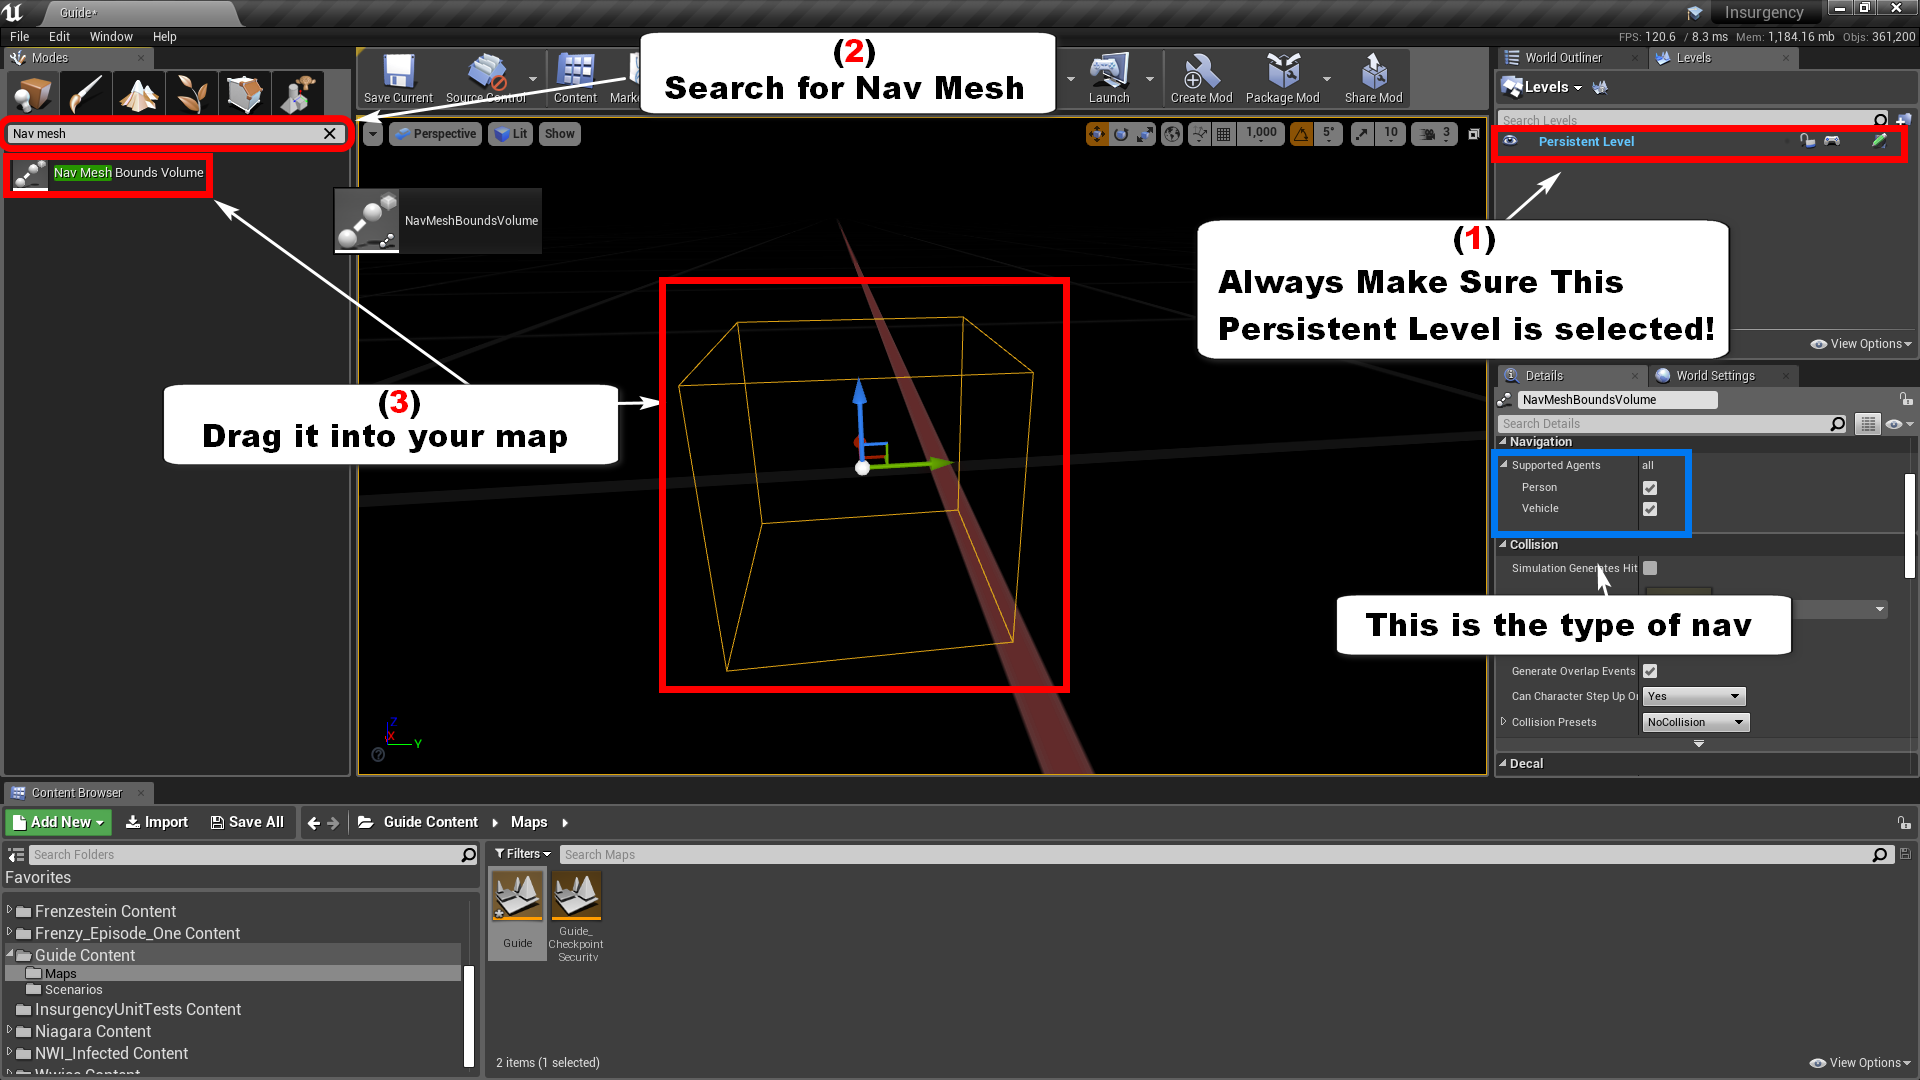Image resolution: width=1920 pixels, height=1080 pixels.
Task: Open the Levels dropdown menu
Action: [1543, 87]
